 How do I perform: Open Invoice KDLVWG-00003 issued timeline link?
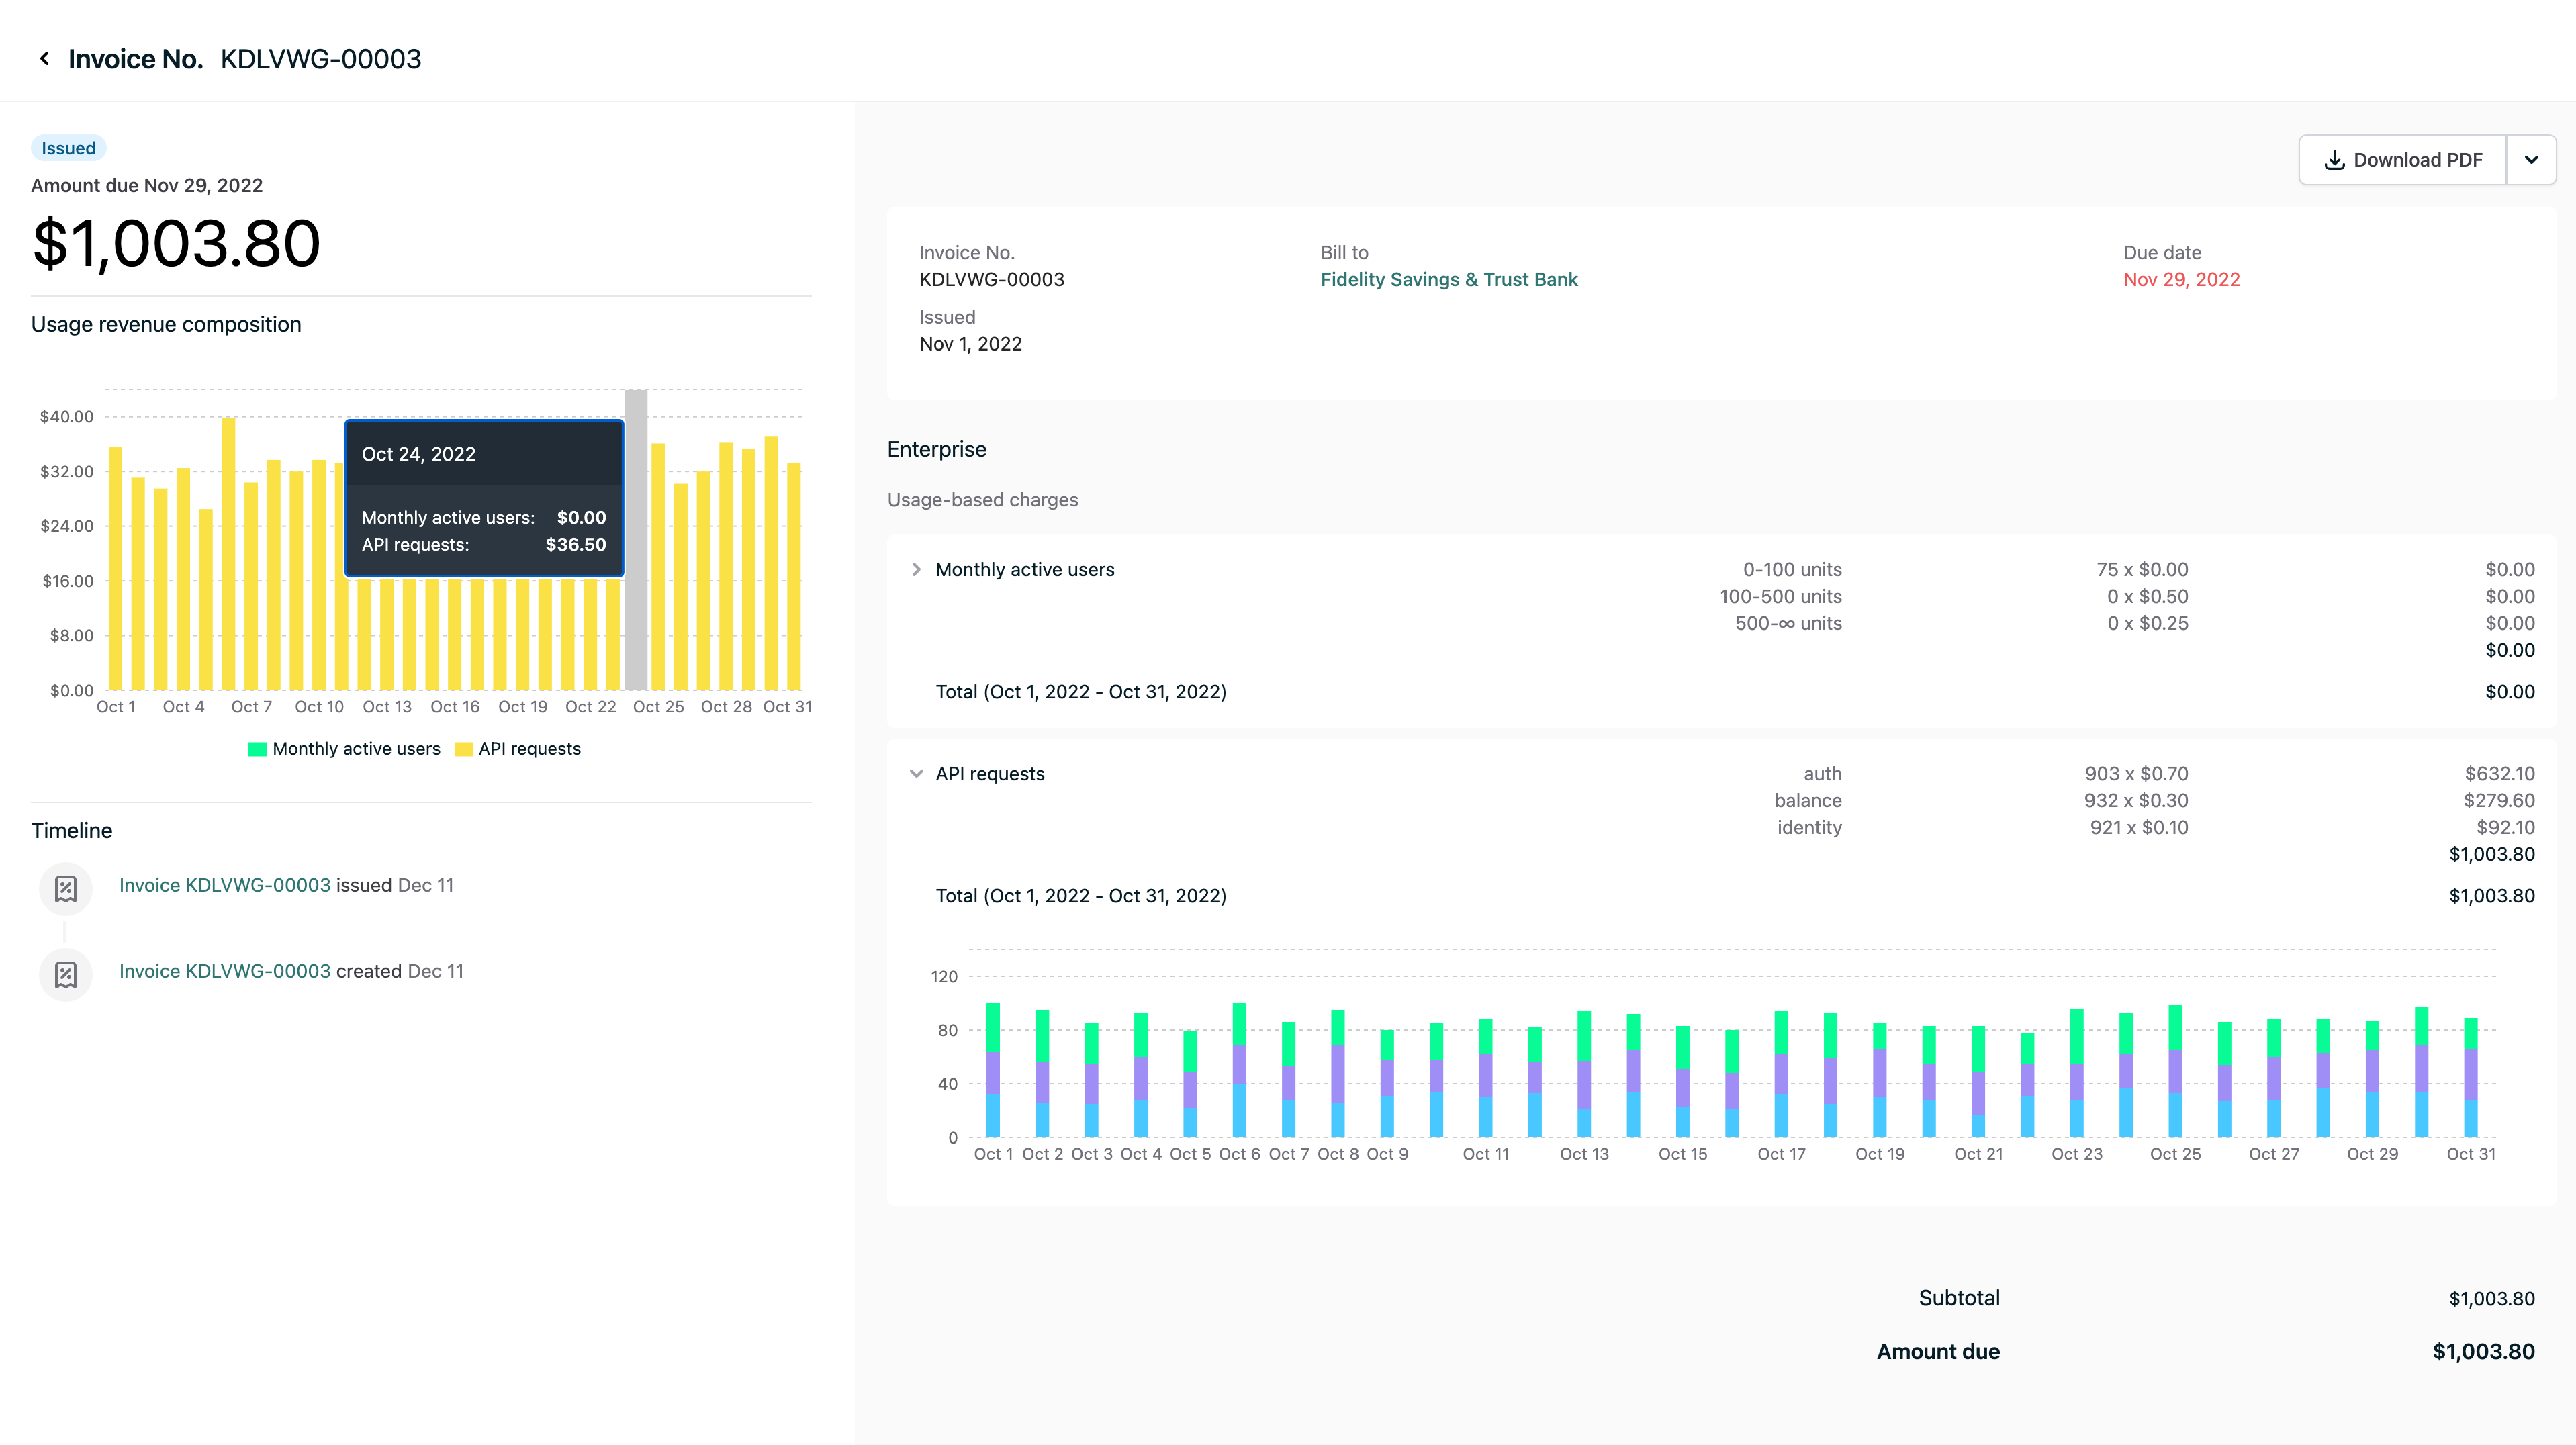point(225,885)
